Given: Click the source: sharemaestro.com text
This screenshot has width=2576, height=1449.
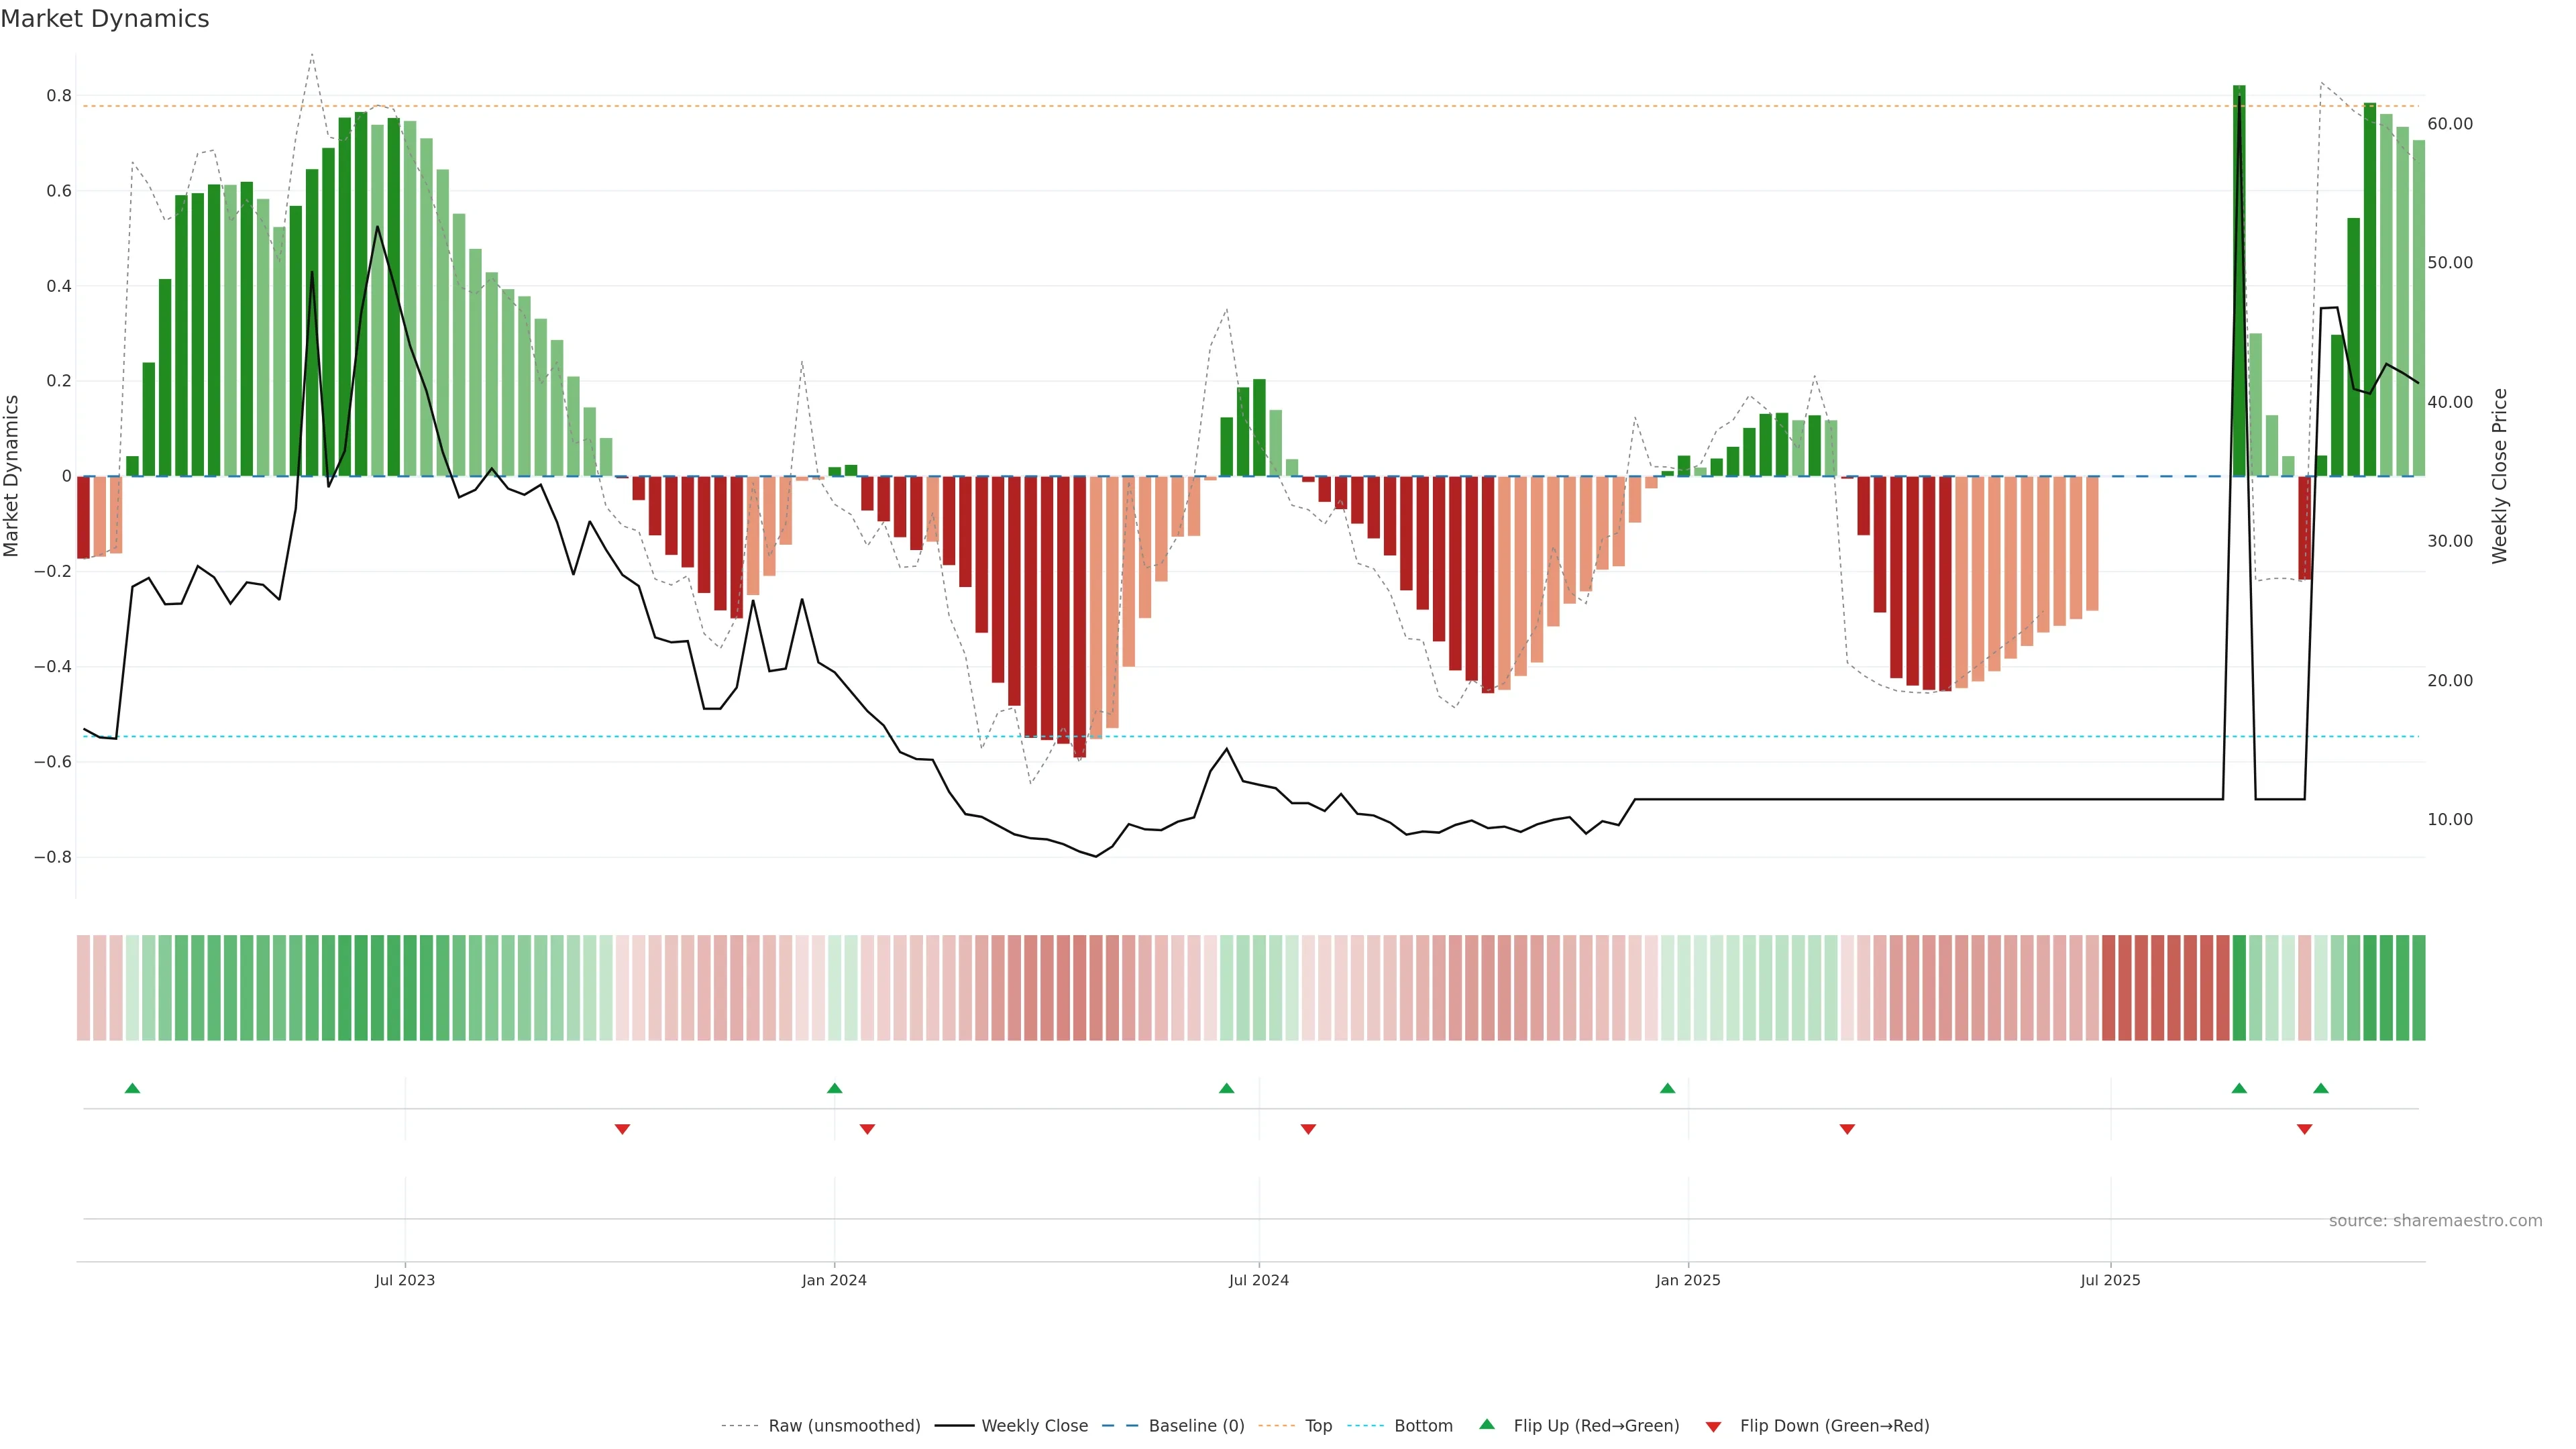Looking at the screenshot, I should [x=2435, y=1221].
